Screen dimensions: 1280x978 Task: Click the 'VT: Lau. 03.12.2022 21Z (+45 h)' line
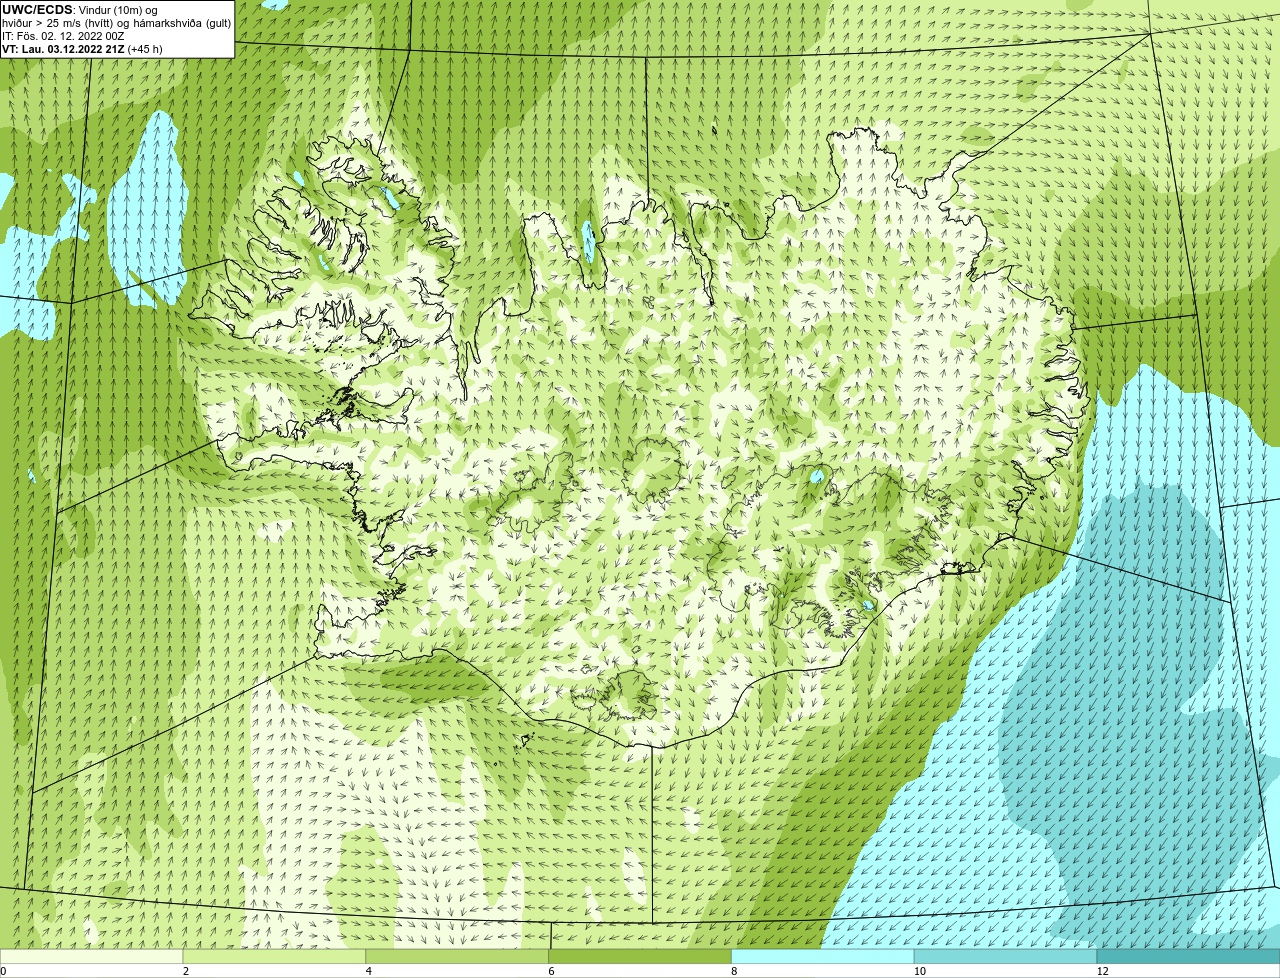click(x=83, y=49)
